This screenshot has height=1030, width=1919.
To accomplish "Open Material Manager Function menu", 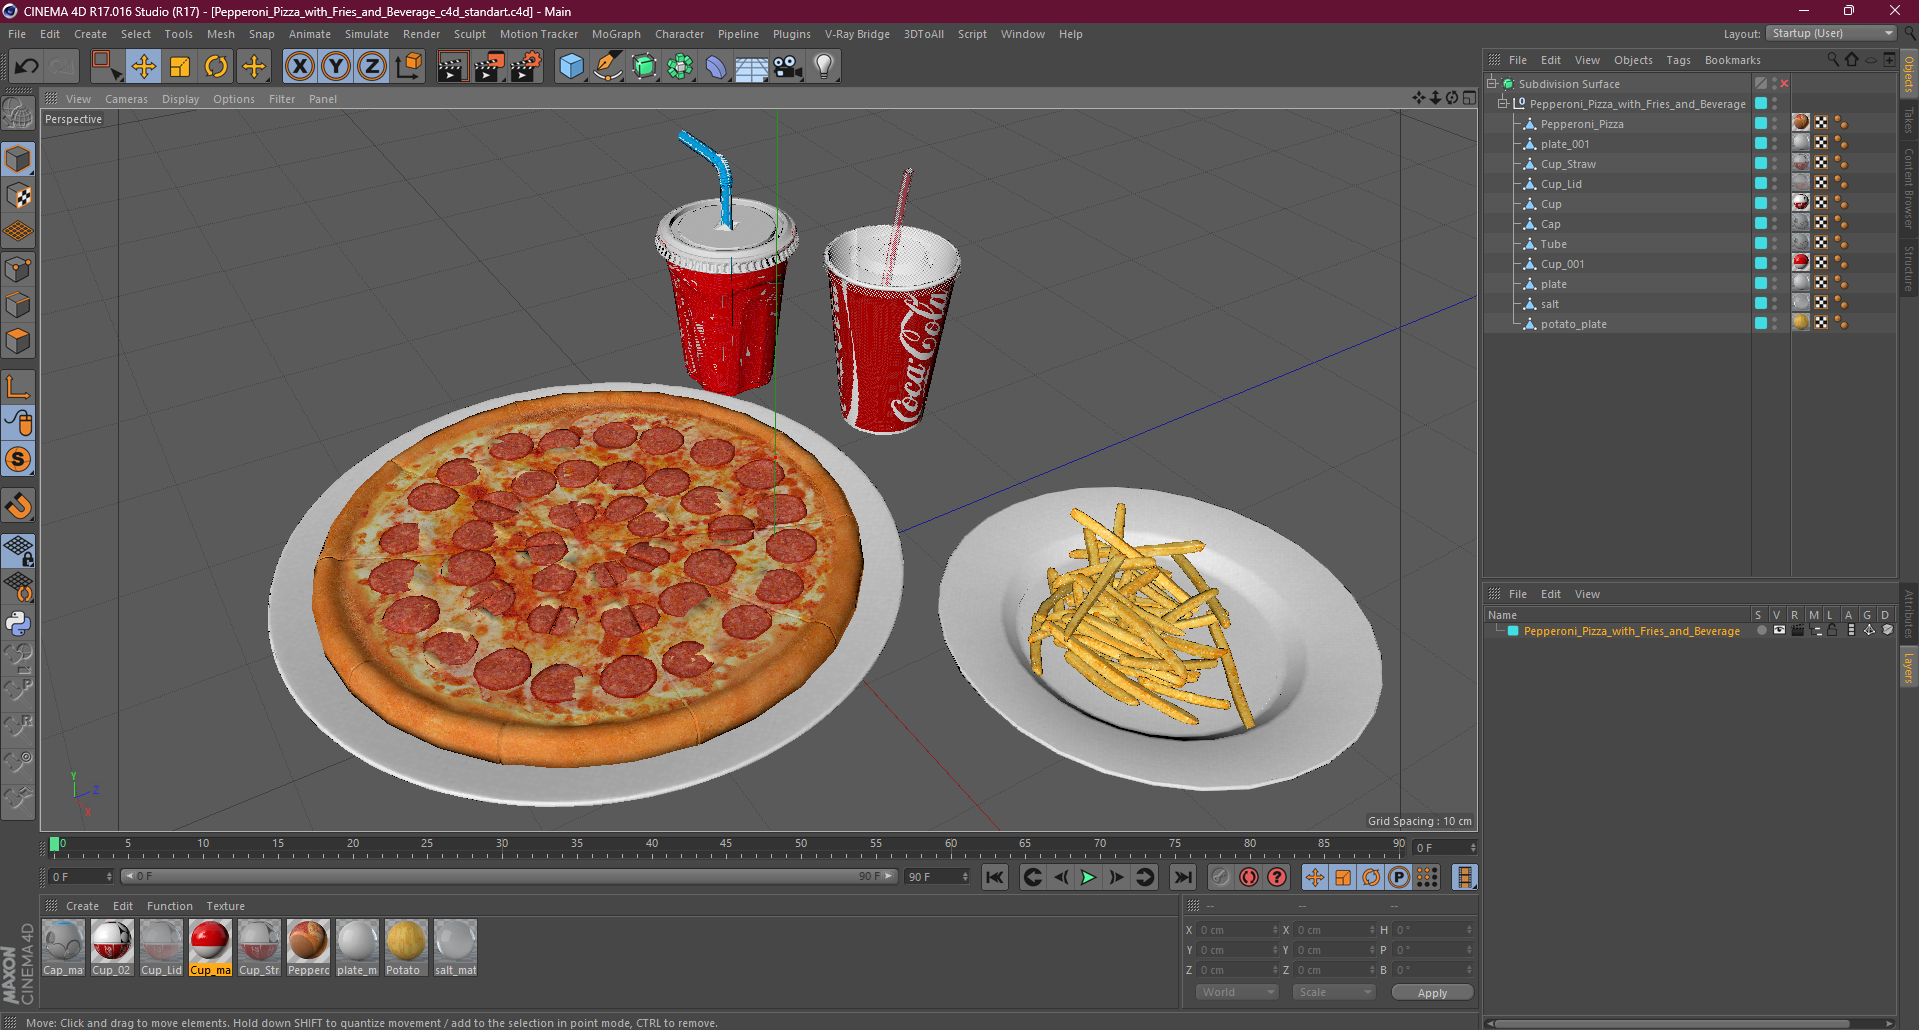I will pyautogui.click(x=169, y=906).
